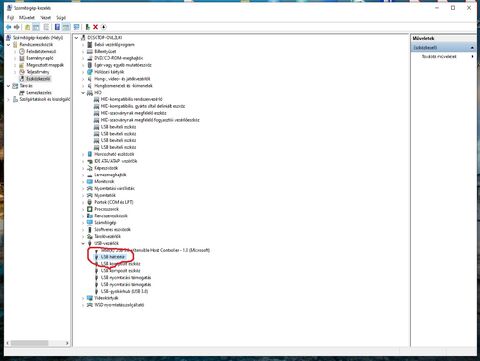Viewport: 480px width, 361px height.
Task: Expand the IDE ATA/ATAPI vezérlők category
Action: coord(83,161)
